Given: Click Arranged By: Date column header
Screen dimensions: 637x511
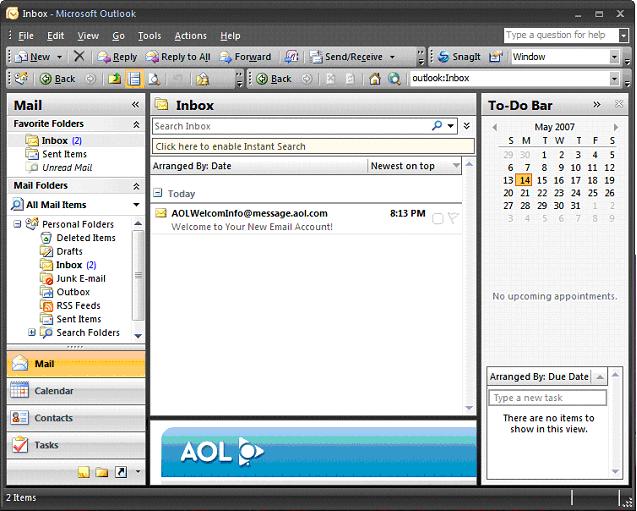Looking at the screenshot, I should 259,166.
